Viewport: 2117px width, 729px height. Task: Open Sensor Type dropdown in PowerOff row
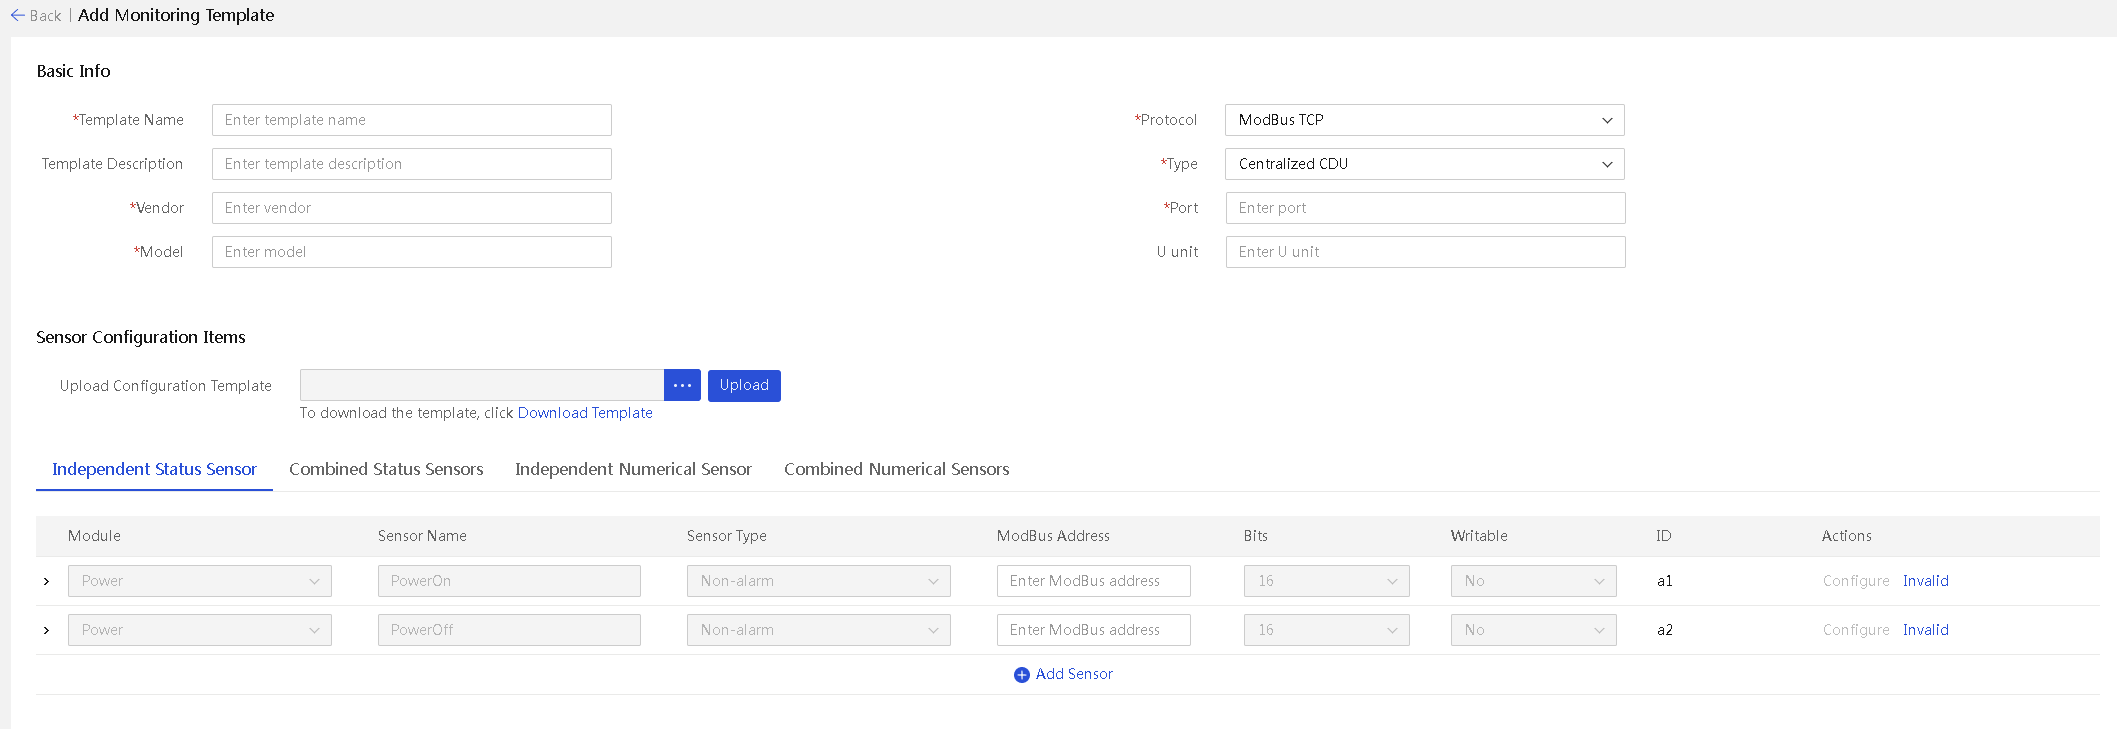pyautogui.click(x=818, y=630)
